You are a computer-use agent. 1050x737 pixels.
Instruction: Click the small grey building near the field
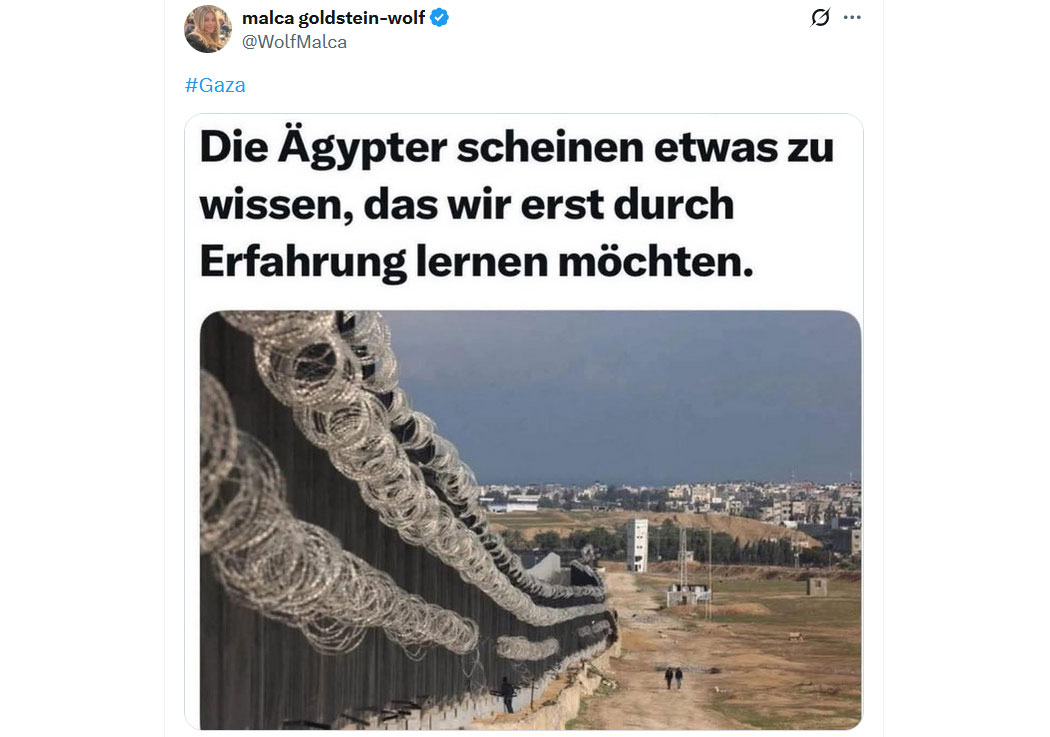[x=817, y=587]
